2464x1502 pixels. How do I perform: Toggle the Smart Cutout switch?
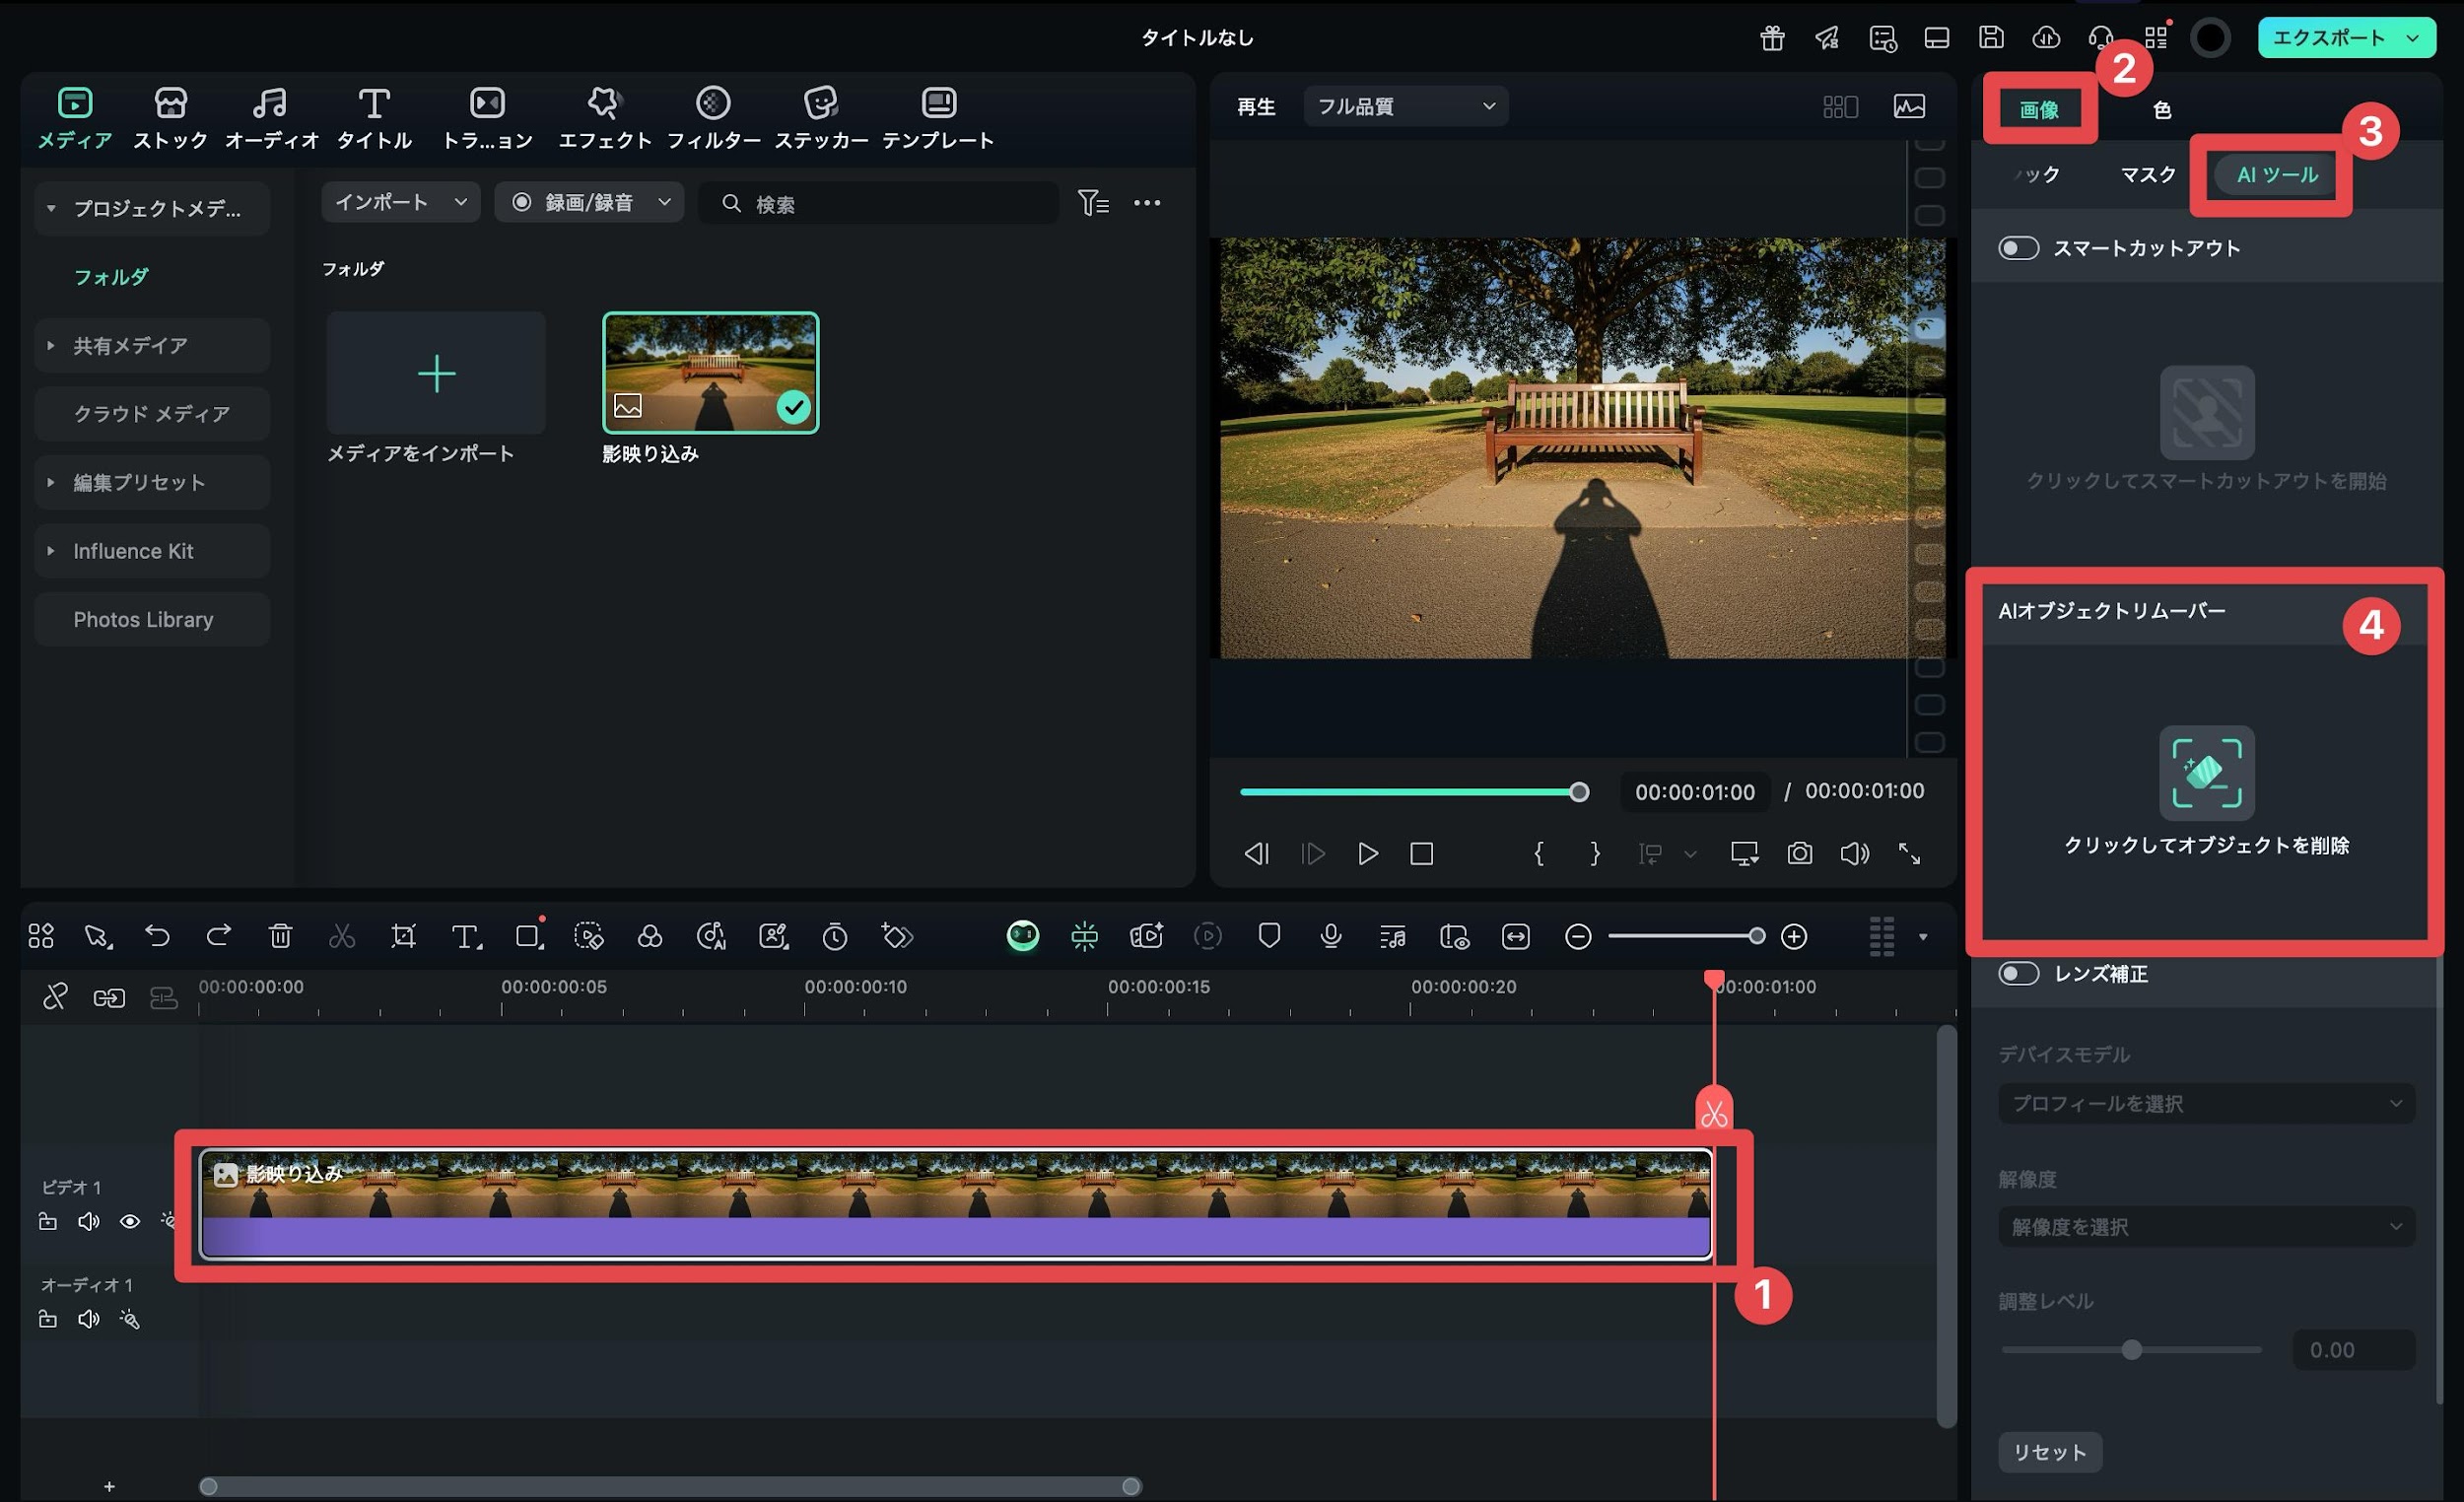coord(2018,248)
